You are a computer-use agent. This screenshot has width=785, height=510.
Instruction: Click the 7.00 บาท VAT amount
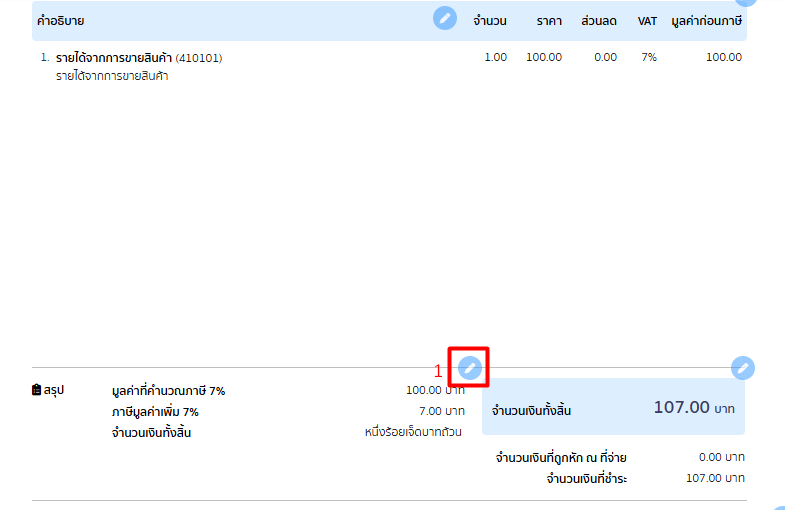(442, 411)
